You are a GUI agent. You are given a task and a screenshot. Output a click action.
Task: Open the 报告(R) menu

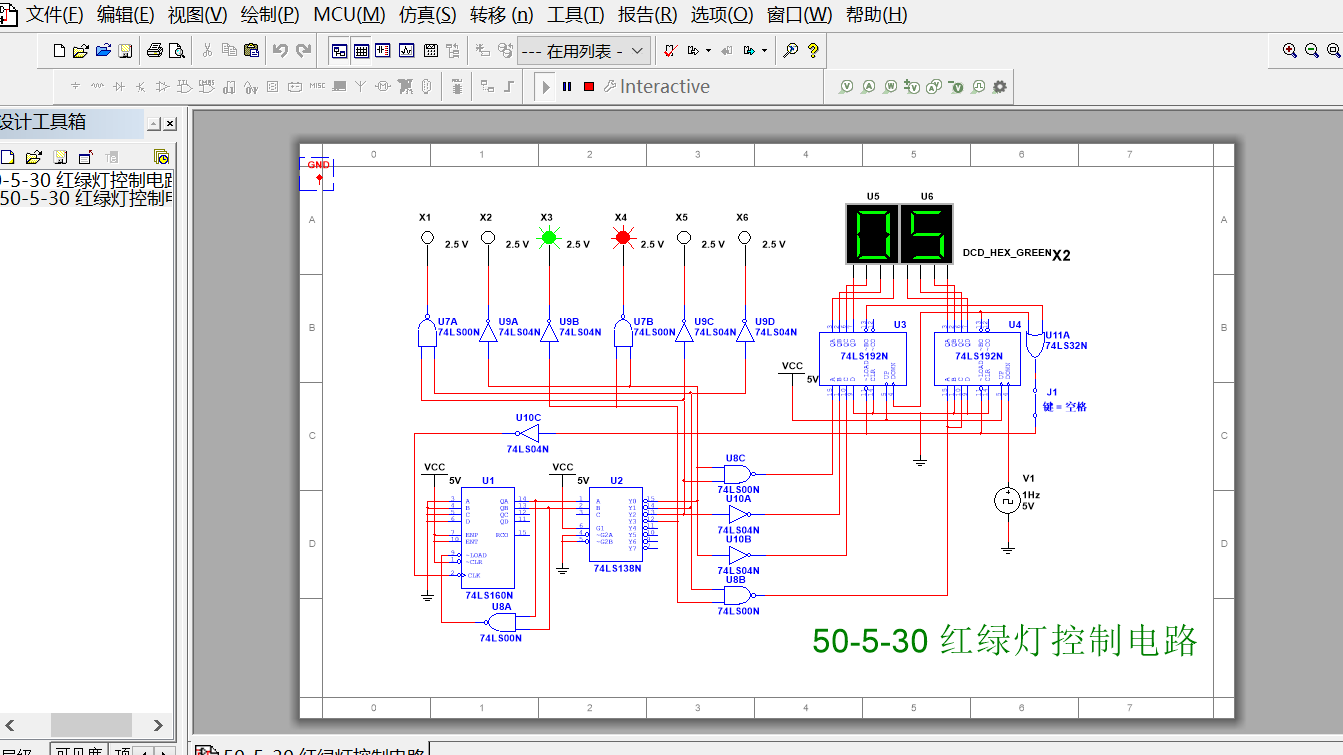click(x=647, y=15)
